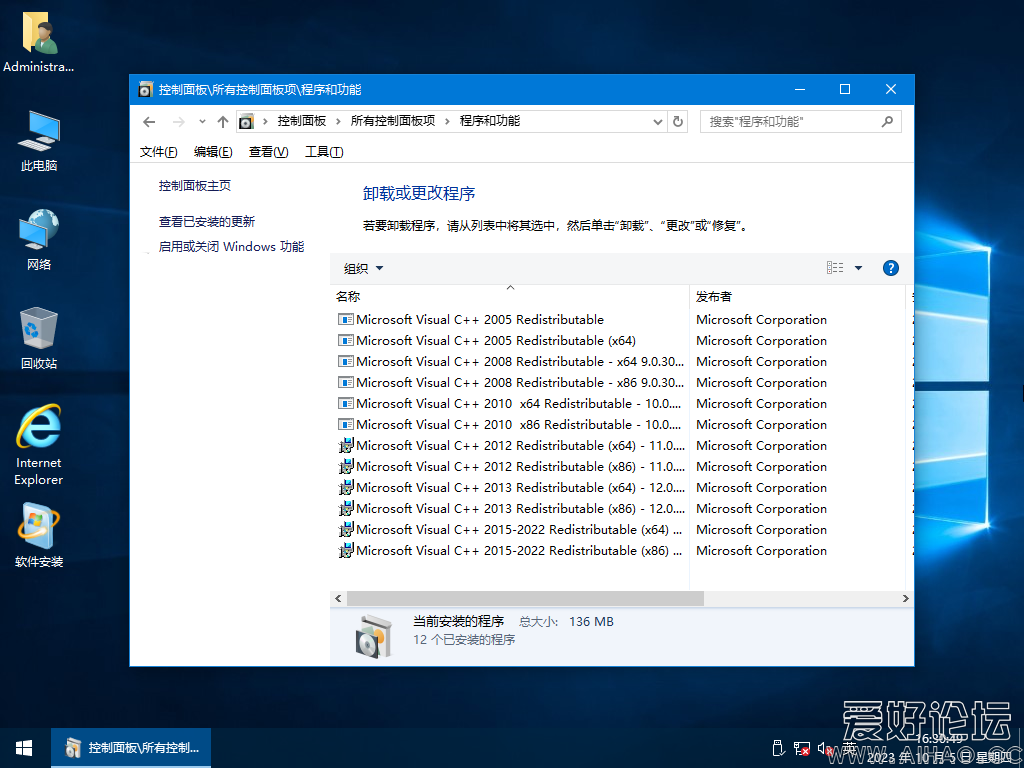Expand the address bar history dropdown

(657, 121)
